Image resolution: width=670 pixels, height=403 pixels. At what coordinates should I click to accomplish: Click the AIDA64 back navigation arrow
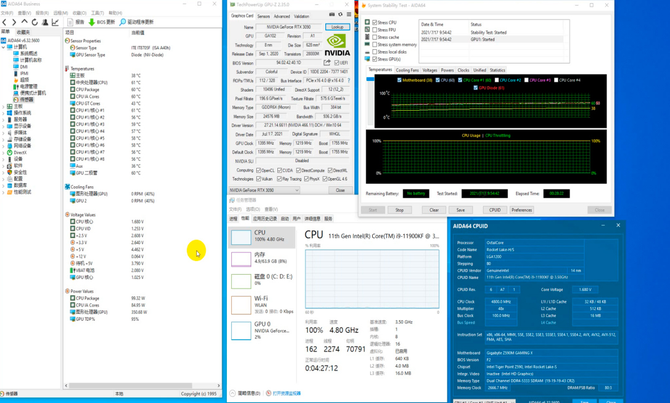pyautogui.click(x=6, y=22)
